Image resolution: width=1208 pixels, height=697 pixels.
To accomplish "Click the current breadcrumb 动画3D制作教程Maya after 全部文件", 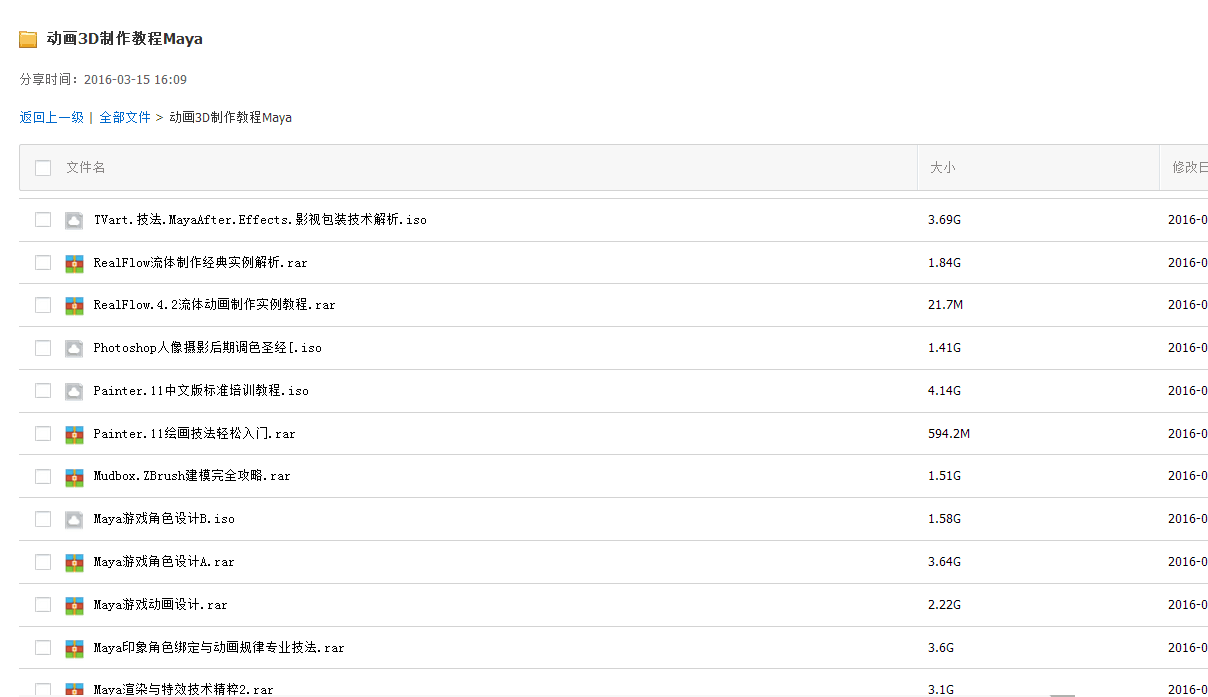I will pos(230,117).
